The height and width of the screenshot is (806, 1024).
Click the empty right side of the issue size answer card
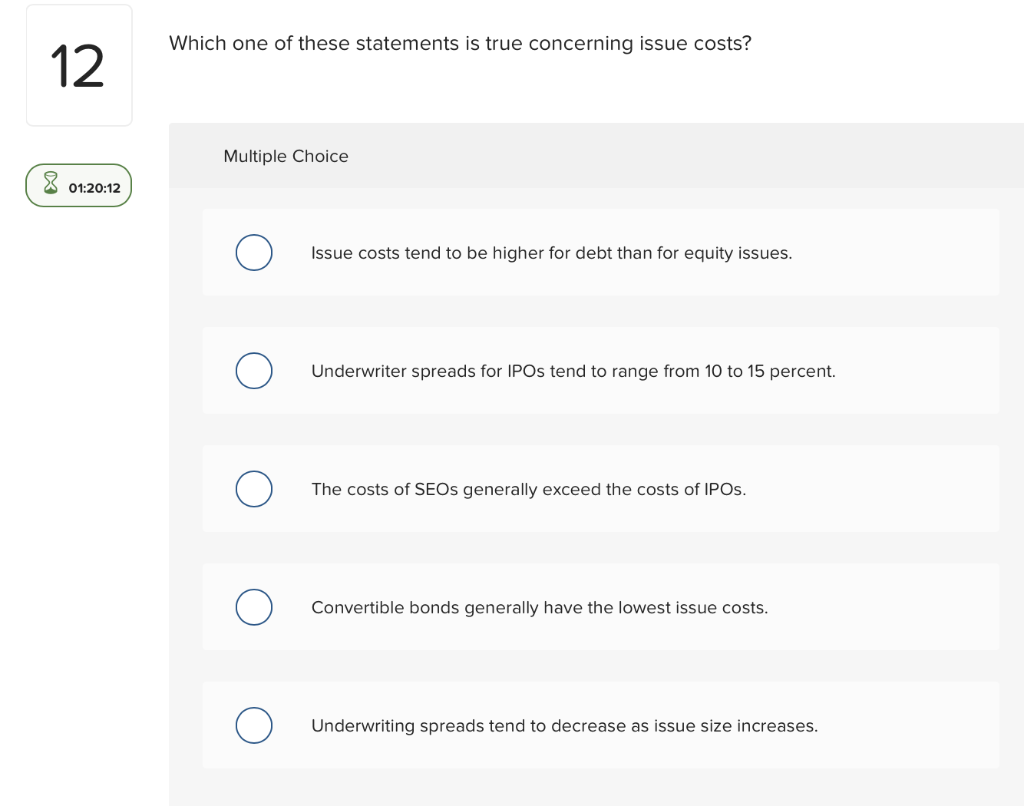coord(910,725)
